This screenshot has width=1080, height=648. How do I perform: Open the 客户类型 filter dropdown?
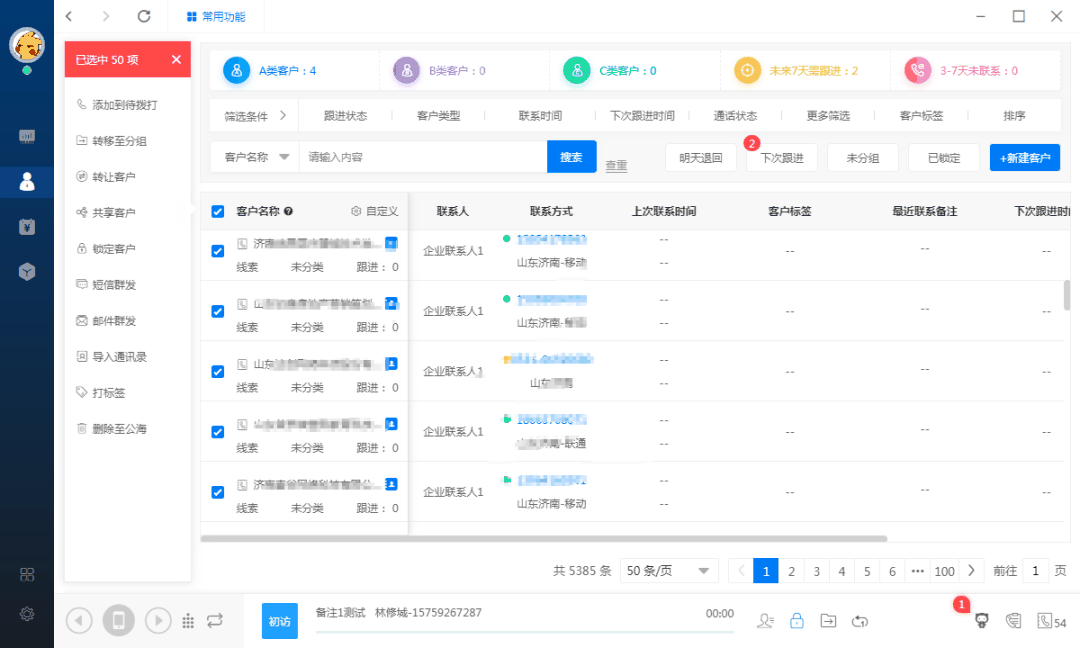tap(438, 116)
